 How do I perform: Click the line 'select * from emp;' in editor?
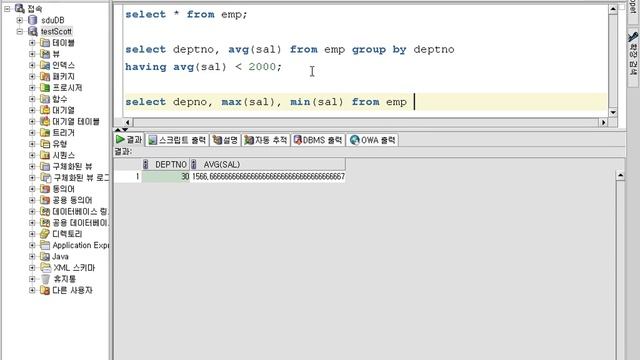(x=186, y=14)
